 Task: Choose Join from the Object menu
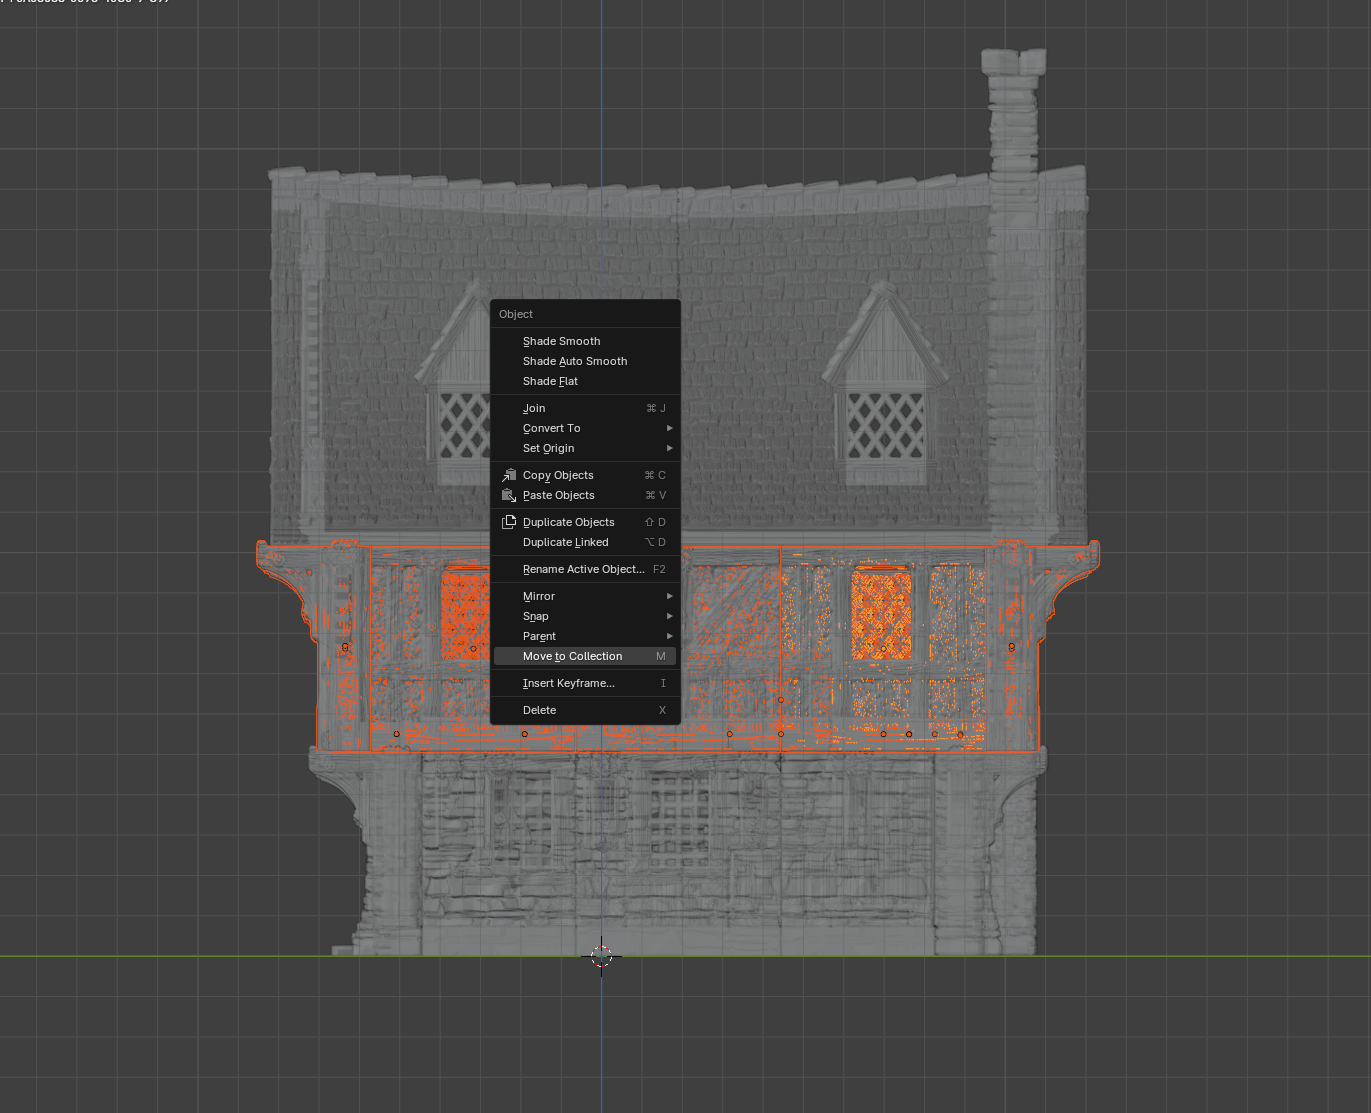point(534,408)
